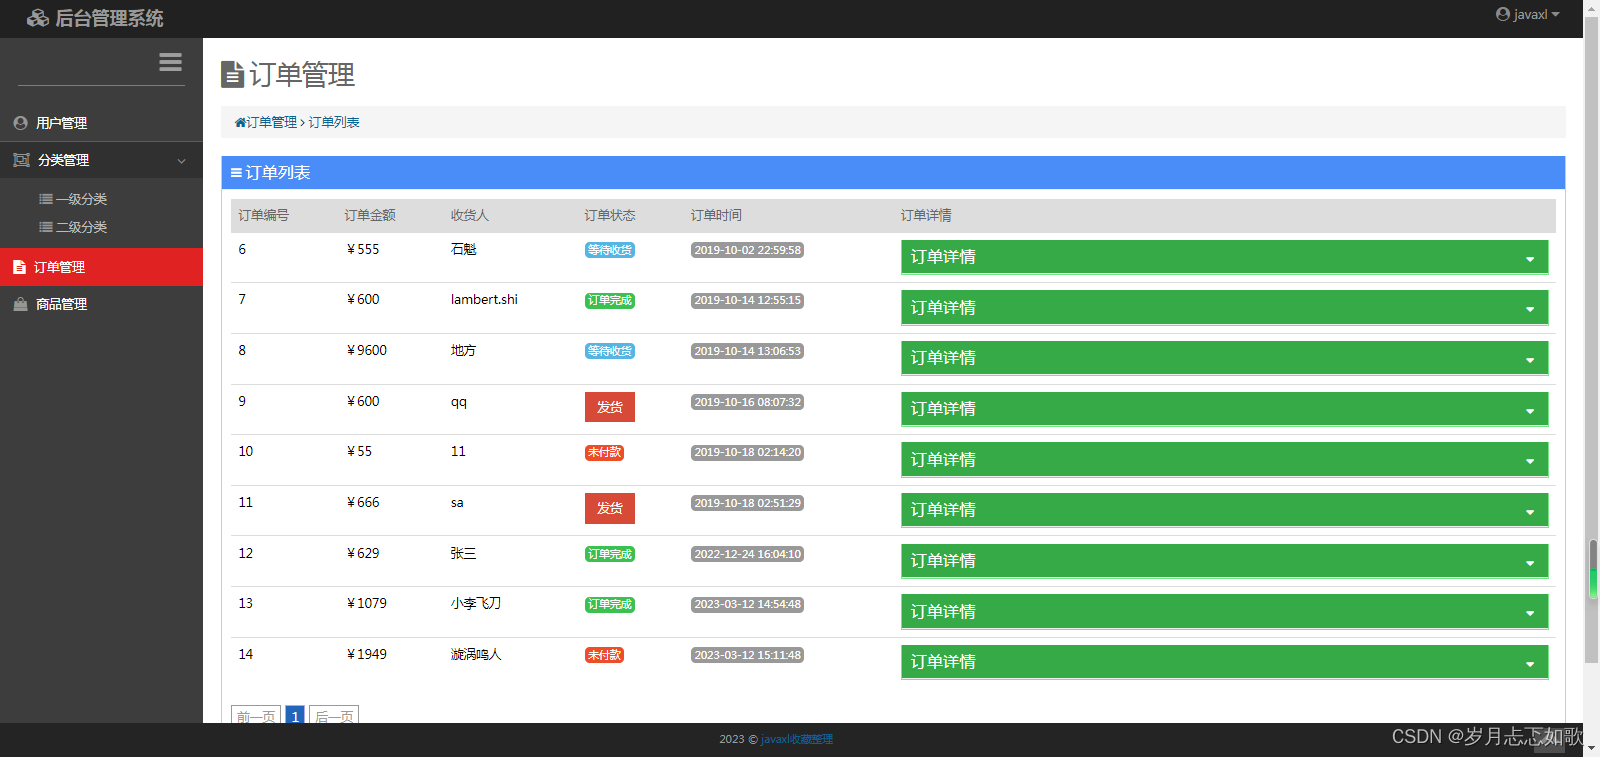The height and width of the screenshot is (757, 1600).
Task: Expand 订单详情 for order 12
Action: tap(1225, 561)
